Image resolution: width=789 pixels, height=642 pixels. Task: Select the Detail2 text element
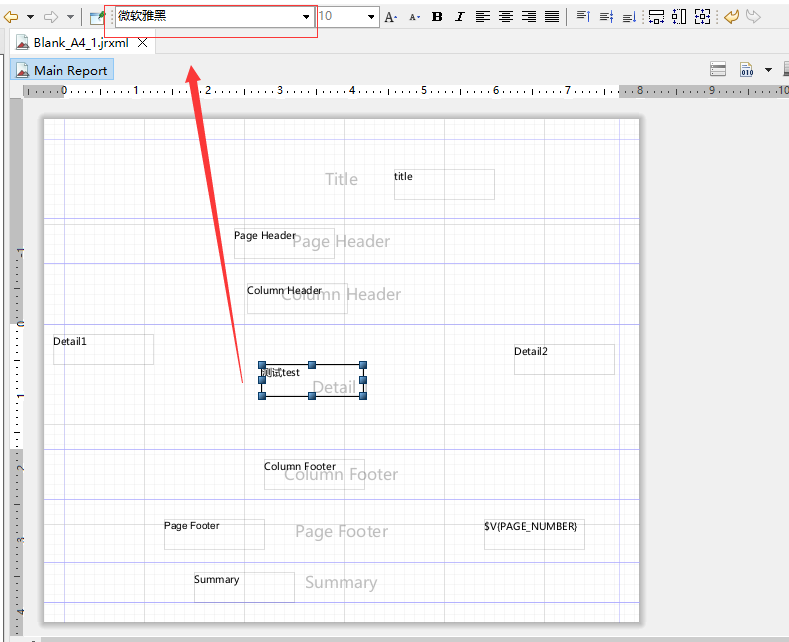[564, 359]
